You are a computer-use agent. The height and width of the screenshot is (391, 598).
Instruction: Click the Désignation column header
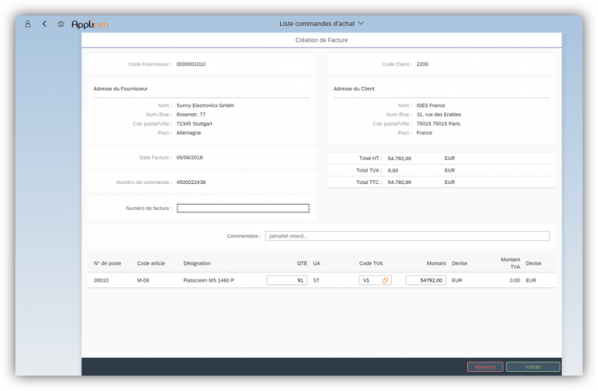click(197, 263)
